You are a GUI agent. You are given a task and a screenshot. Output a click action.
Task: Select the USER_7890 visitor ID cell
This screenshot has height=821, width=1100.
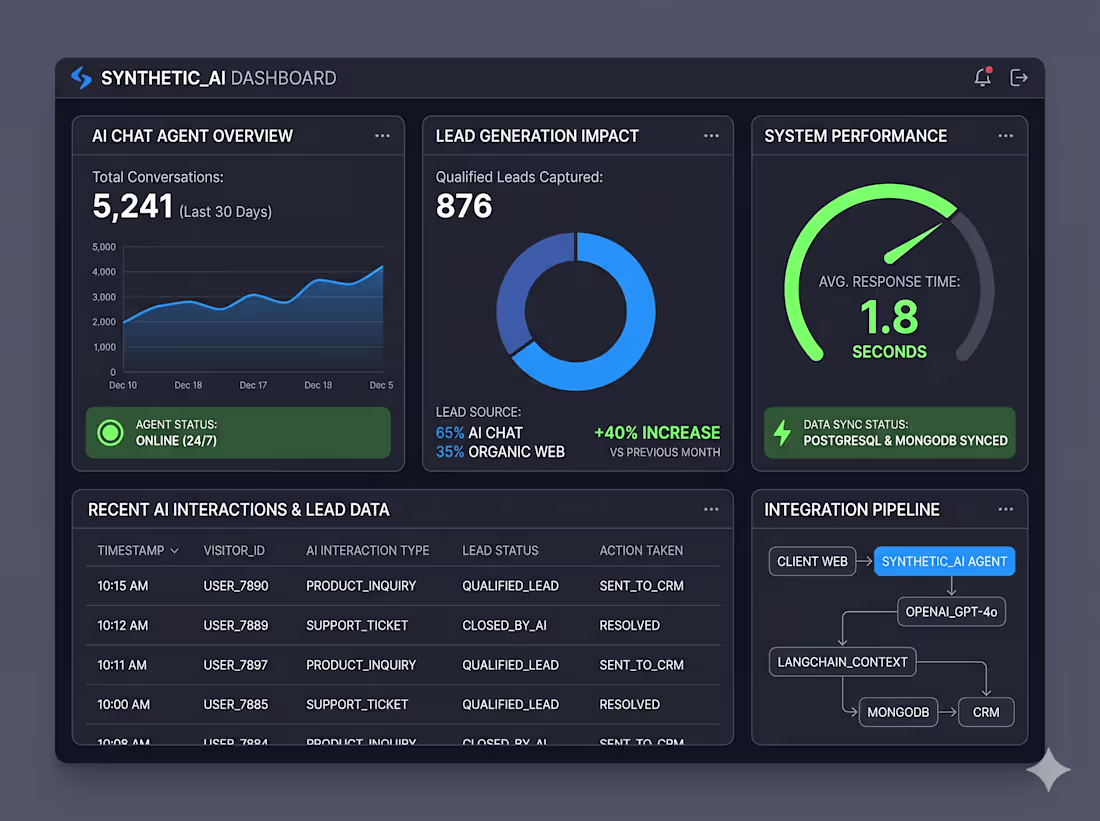tap(236, 586)
